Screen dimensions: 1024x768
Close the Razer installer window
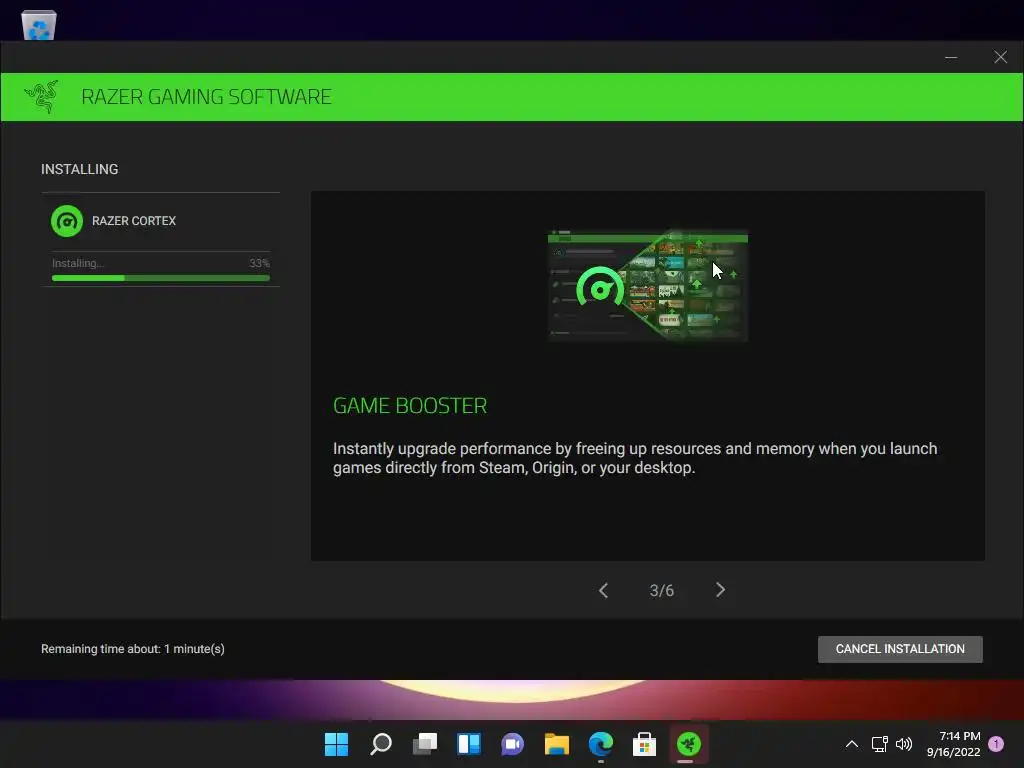(x=1000, y=57)
